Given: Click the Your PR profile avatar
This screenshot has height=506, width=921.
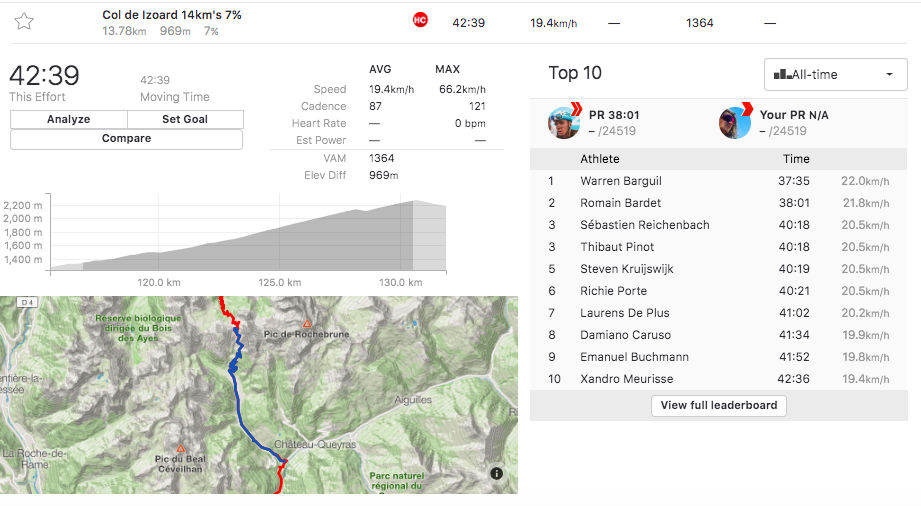Looking at the screenshot, I should coord(735,122).
